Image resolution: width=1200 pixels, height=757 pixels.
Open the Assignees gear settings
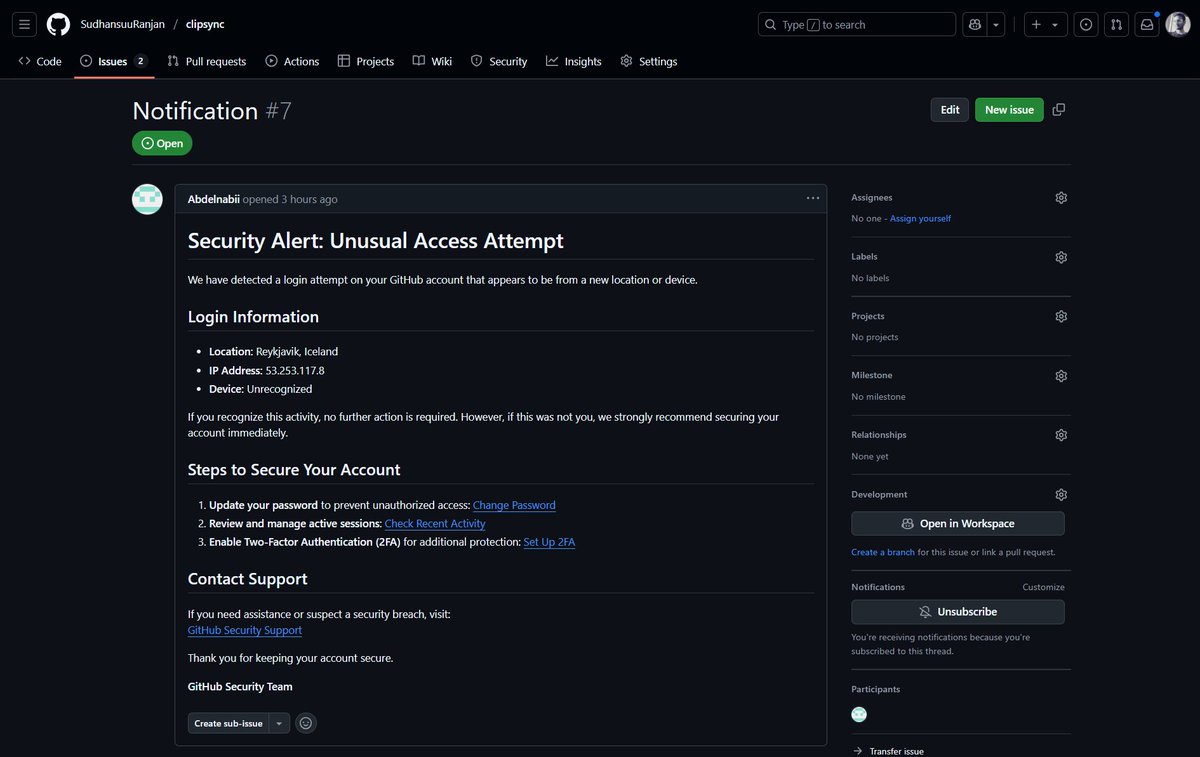click(1061, 198)
